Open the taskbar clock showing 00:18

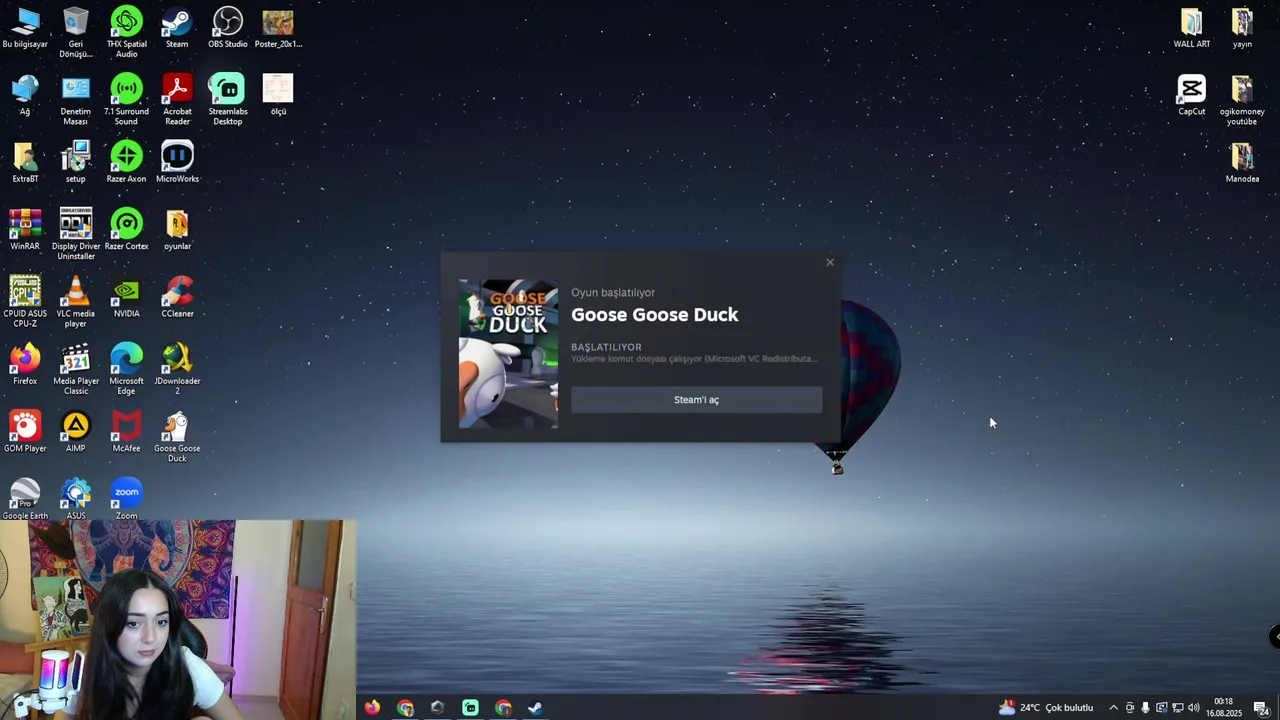tap(1224, 708)
